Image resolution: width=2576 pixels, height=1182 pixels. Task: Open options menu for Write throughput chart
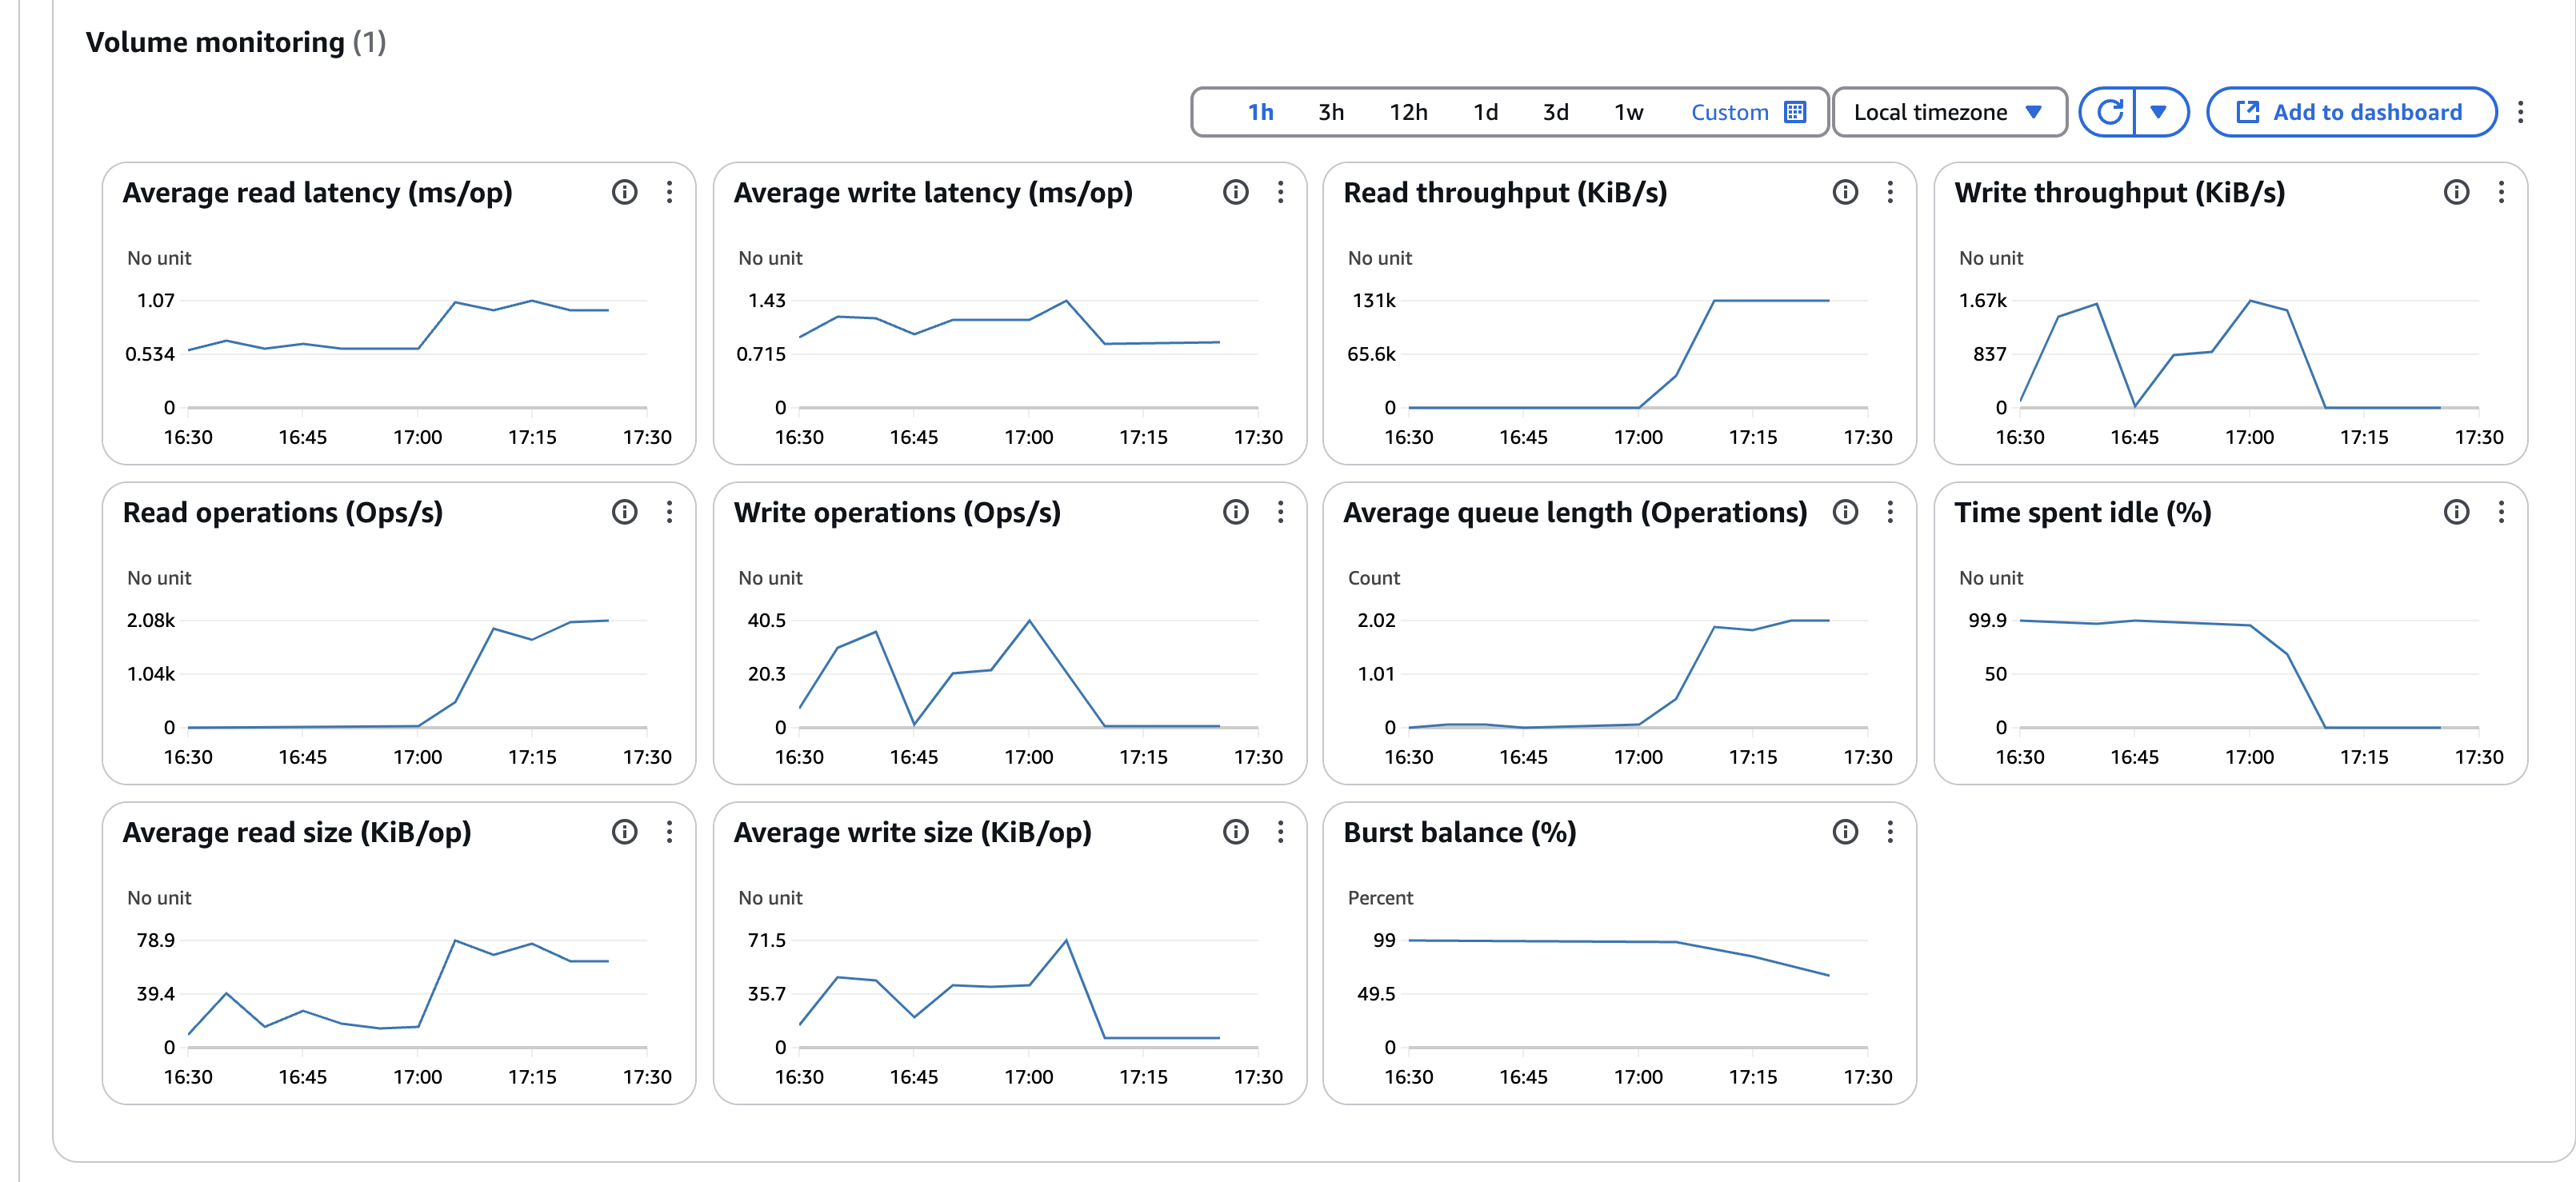2501,192
